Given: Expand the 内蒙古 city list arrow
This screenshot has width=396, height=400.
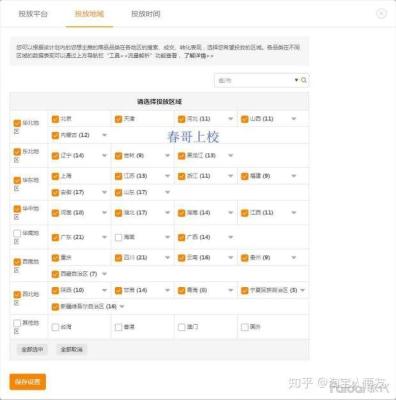Looking at the screenshot, I should click(x=104, y=135).
